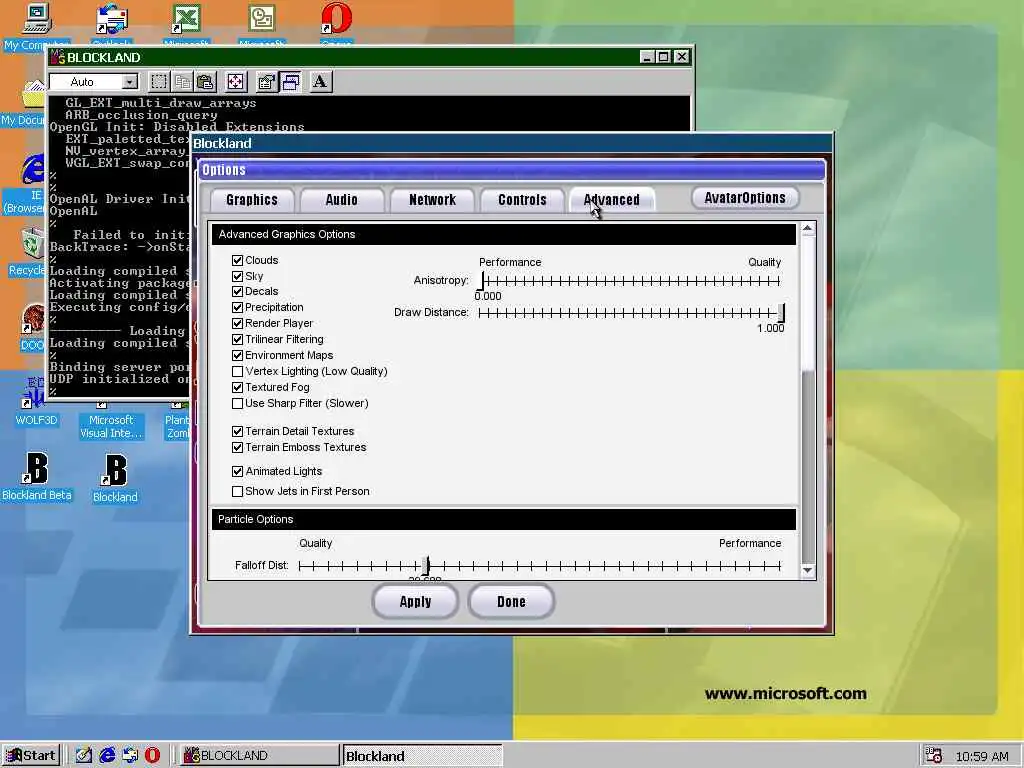Enable Show Jets in First Person
This screenshot has width=1024, height=768.
238,491
